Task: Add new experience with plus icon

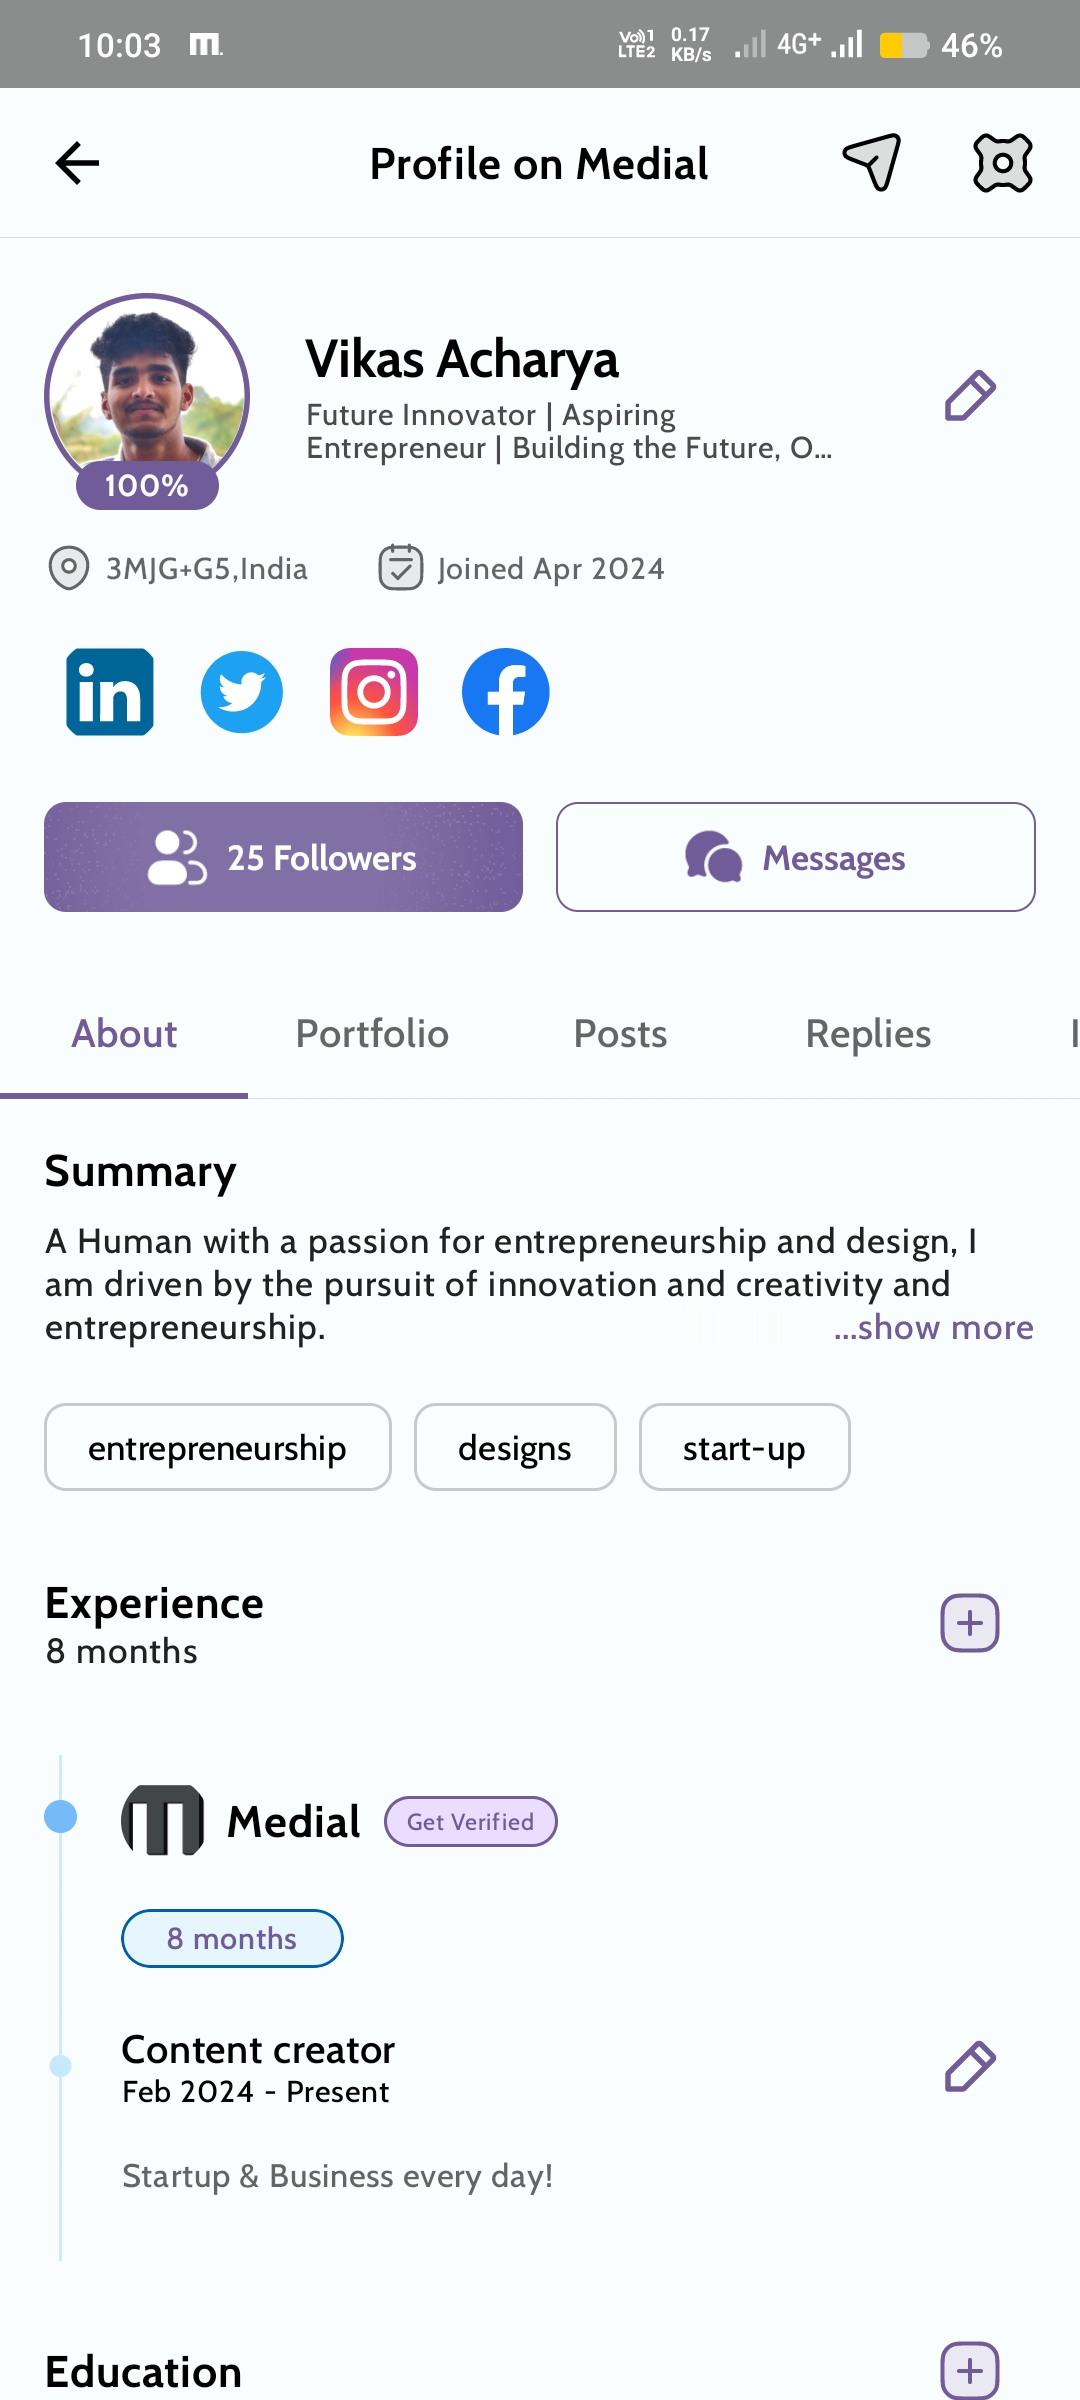Action: (970, 1623)
